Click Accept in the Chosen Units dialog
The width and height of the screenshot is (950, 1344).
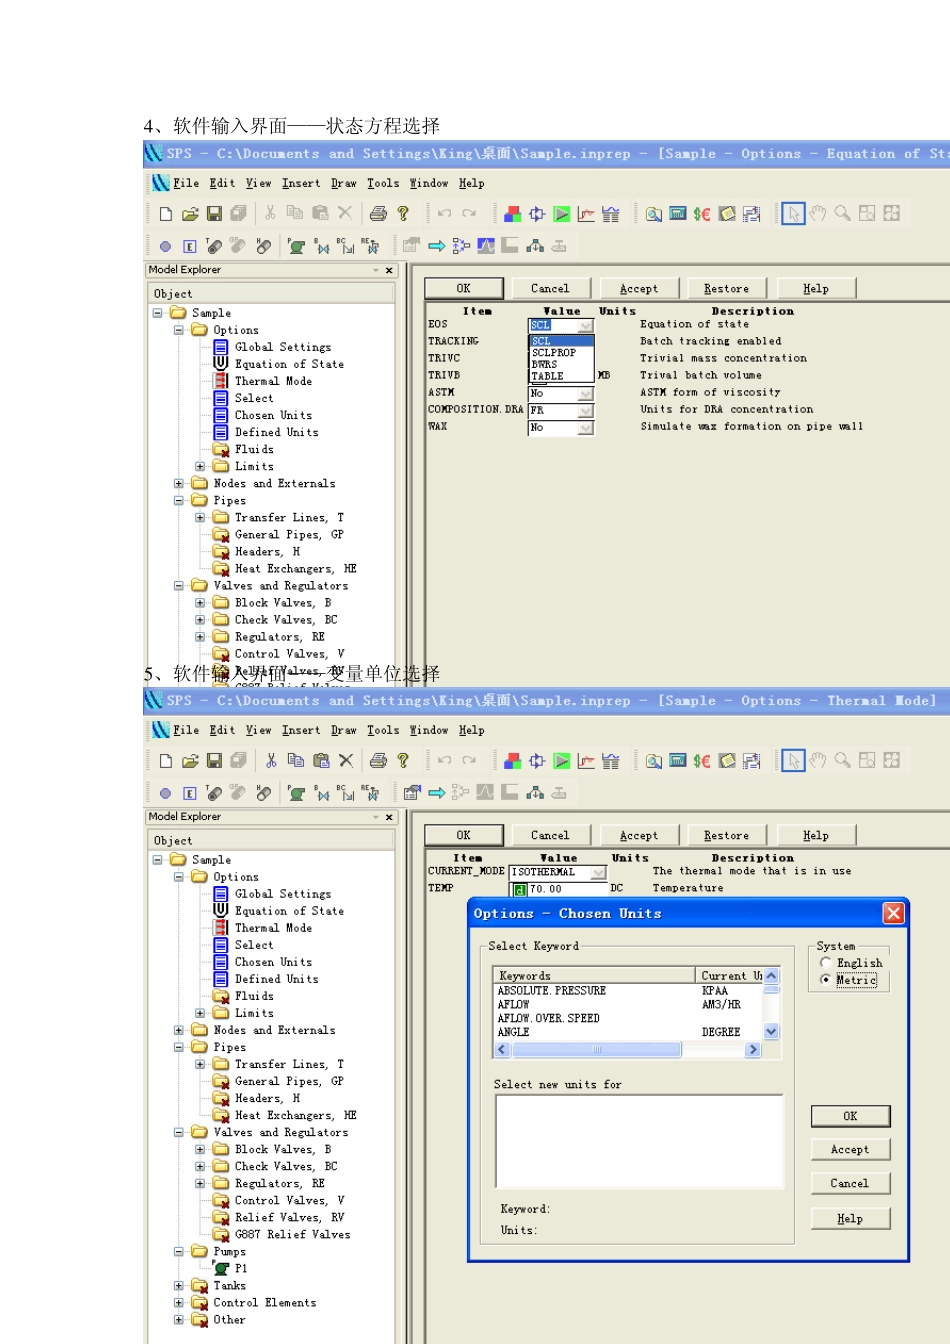[x=849, y=1150]
